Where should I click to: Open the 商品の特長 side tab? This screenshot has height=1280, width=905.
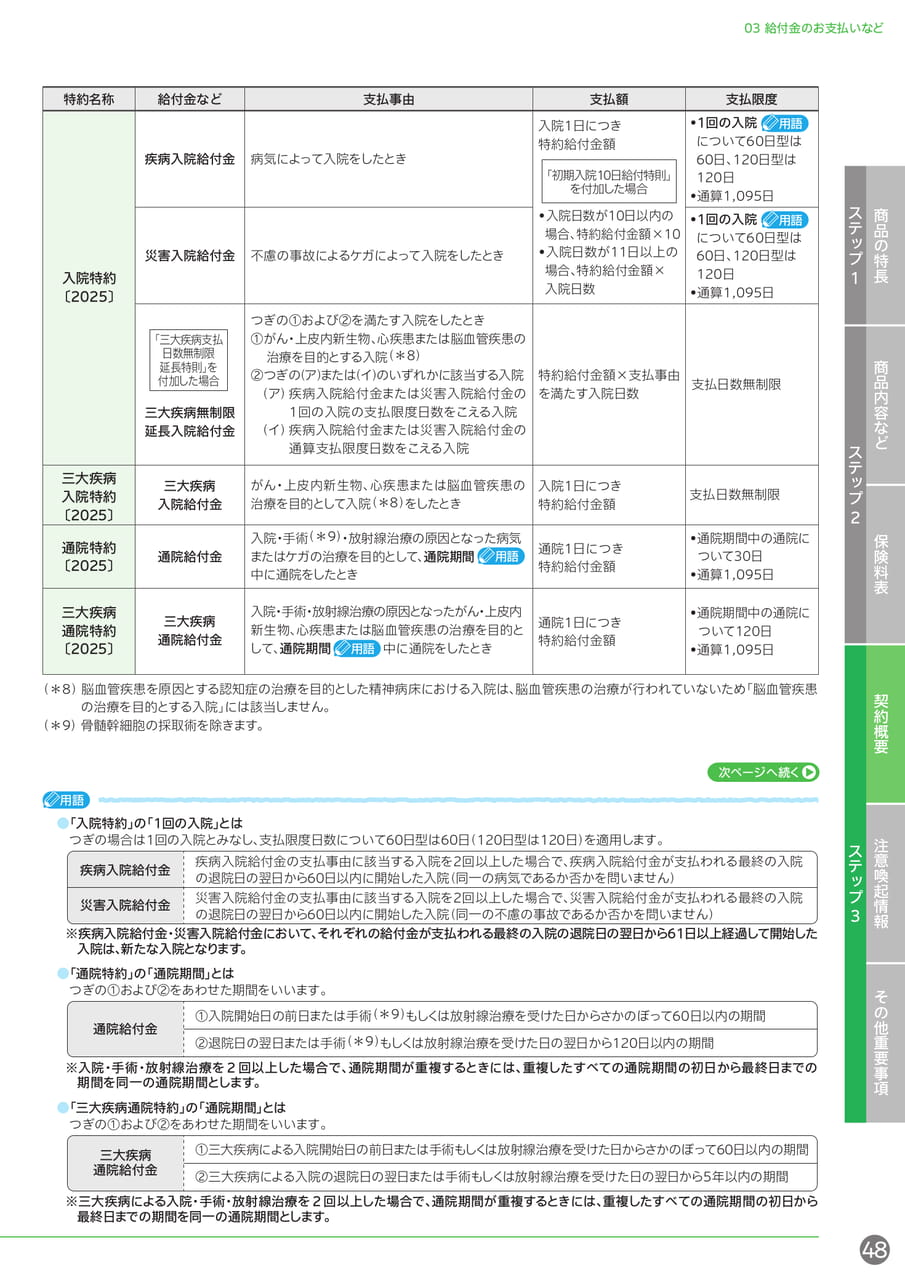tap(885, 245)
